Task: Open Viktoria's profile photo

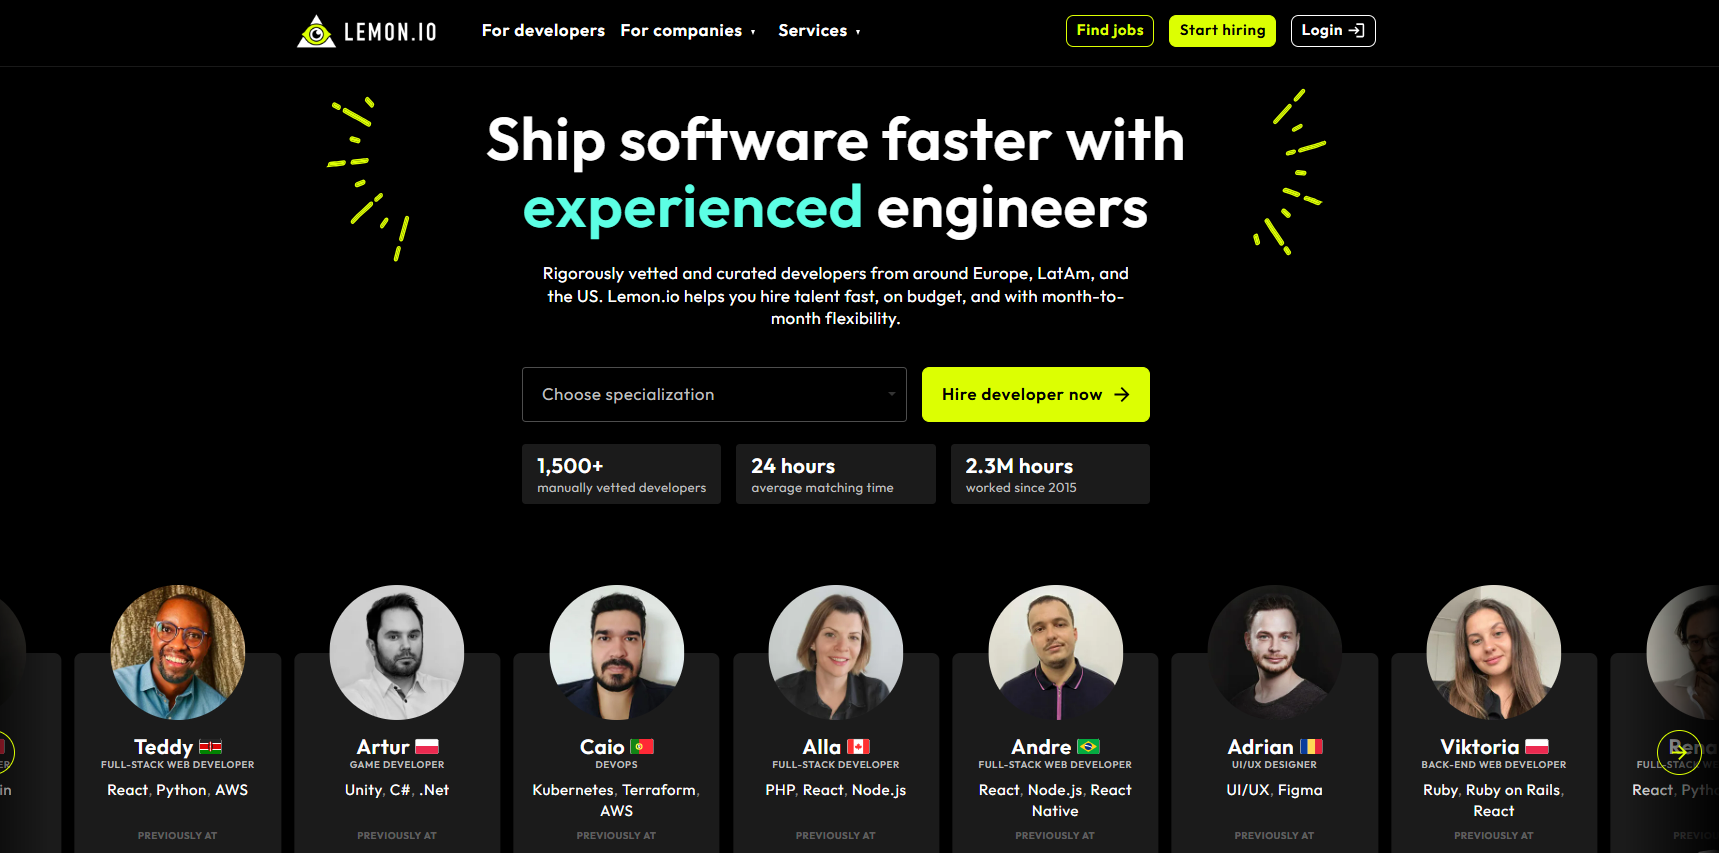Action: tap(1494, 652)
